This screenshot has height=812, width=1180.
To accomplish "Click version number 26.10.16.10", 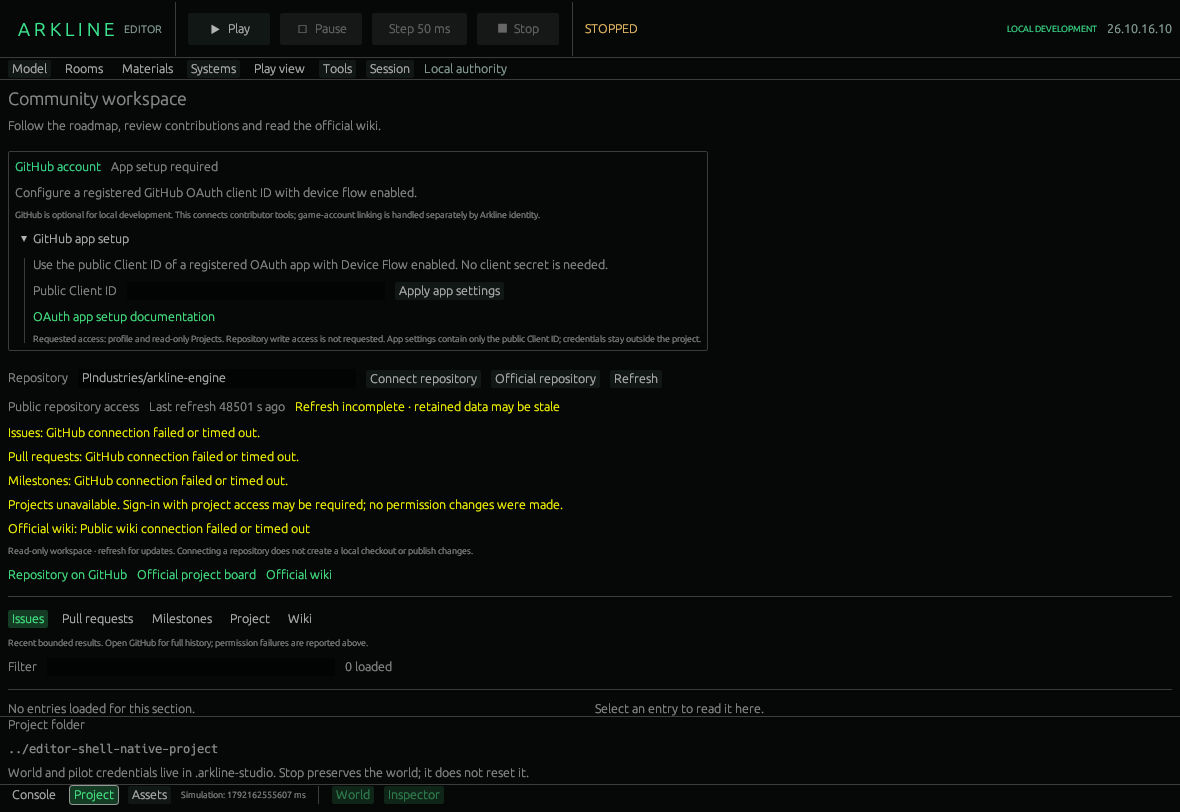I will click(x=1139, y=29).
